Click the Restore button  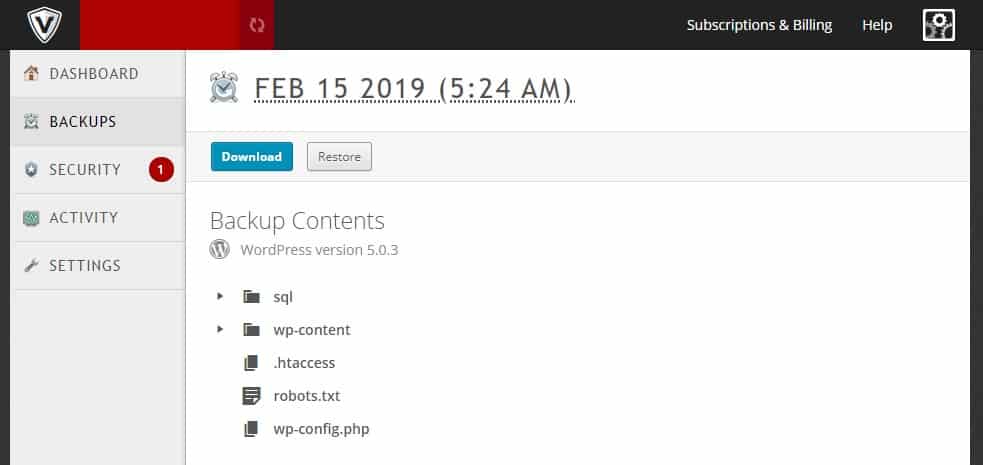(339, 157)
